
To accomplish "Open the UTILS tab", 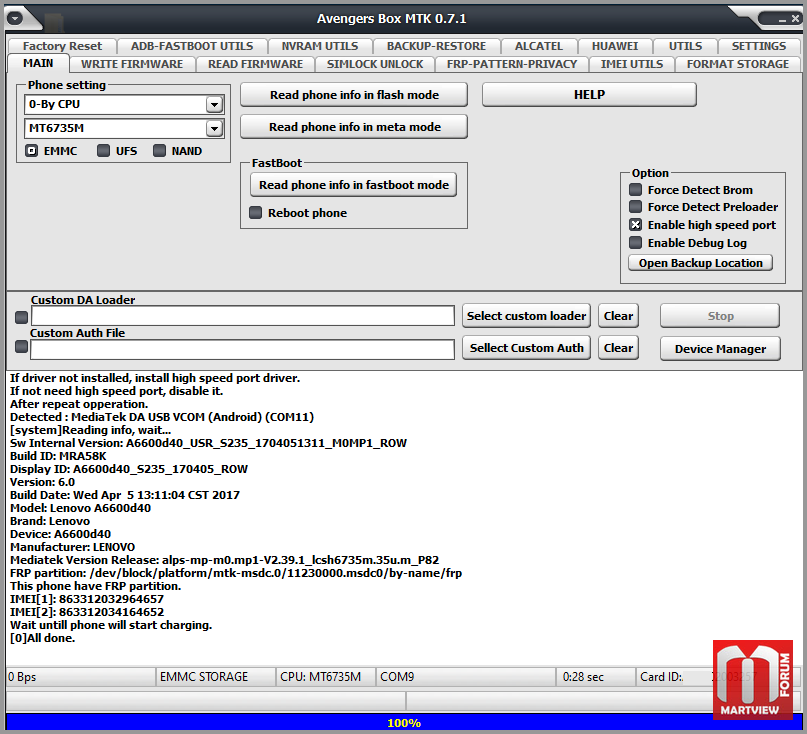I will pos(685,46).
